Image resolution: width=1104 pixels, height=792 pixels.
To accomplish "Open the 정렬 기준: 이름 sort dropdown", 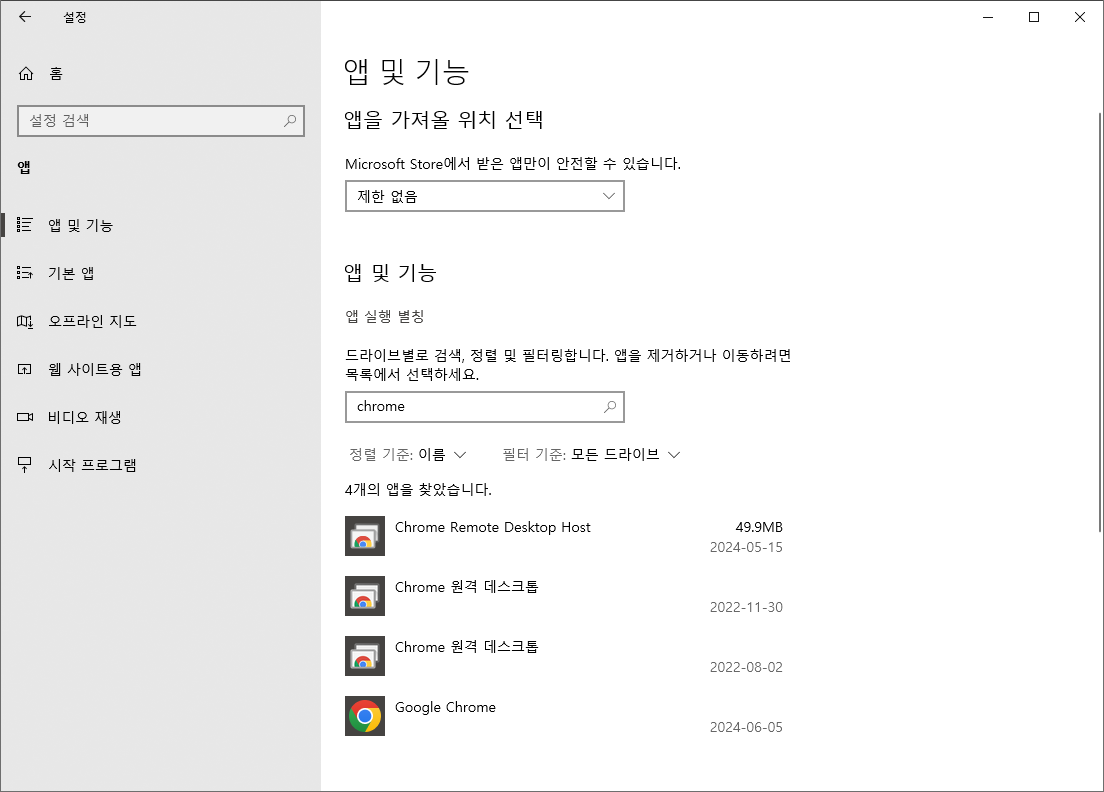I will 408,455.
